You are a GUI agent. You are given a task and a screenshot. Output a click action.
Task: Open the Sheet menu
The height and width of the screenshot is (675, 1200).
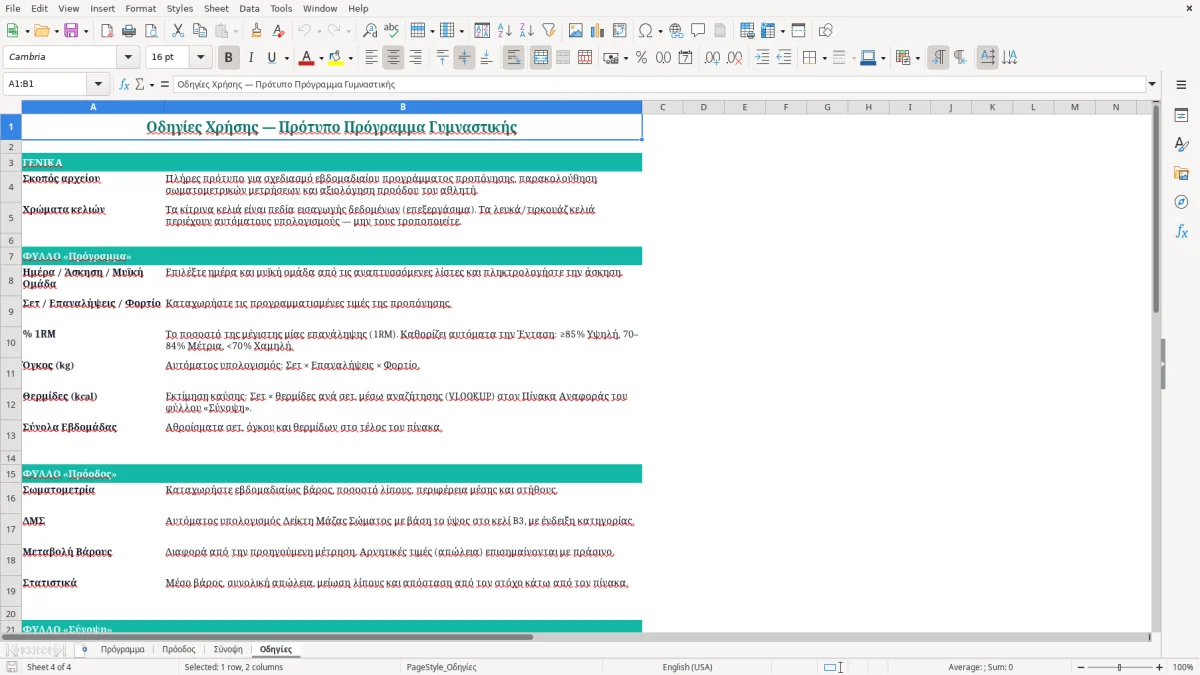(x=216, y=8)
